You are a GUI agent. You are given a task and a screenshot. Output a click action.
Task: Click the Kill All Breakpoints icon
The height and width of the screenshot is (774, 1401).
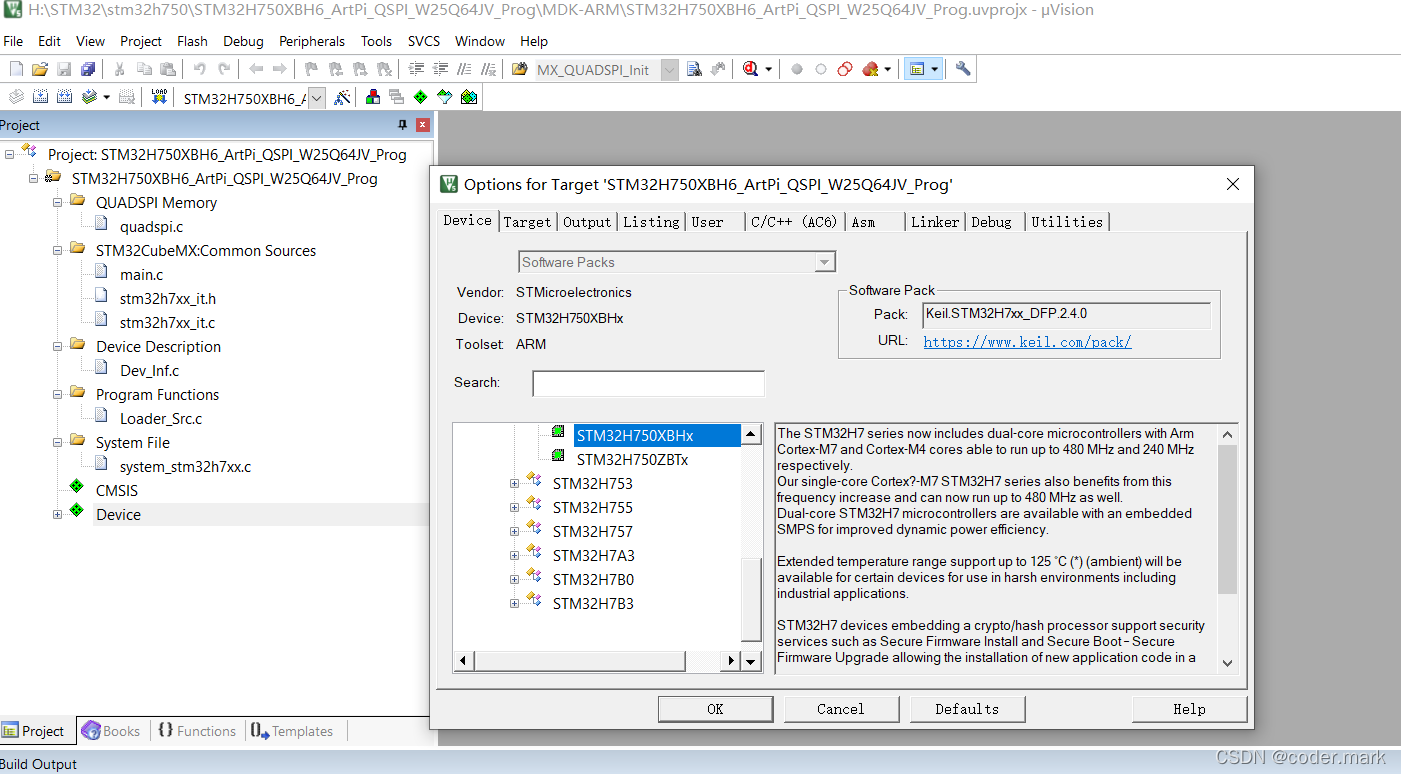(870, 69)
